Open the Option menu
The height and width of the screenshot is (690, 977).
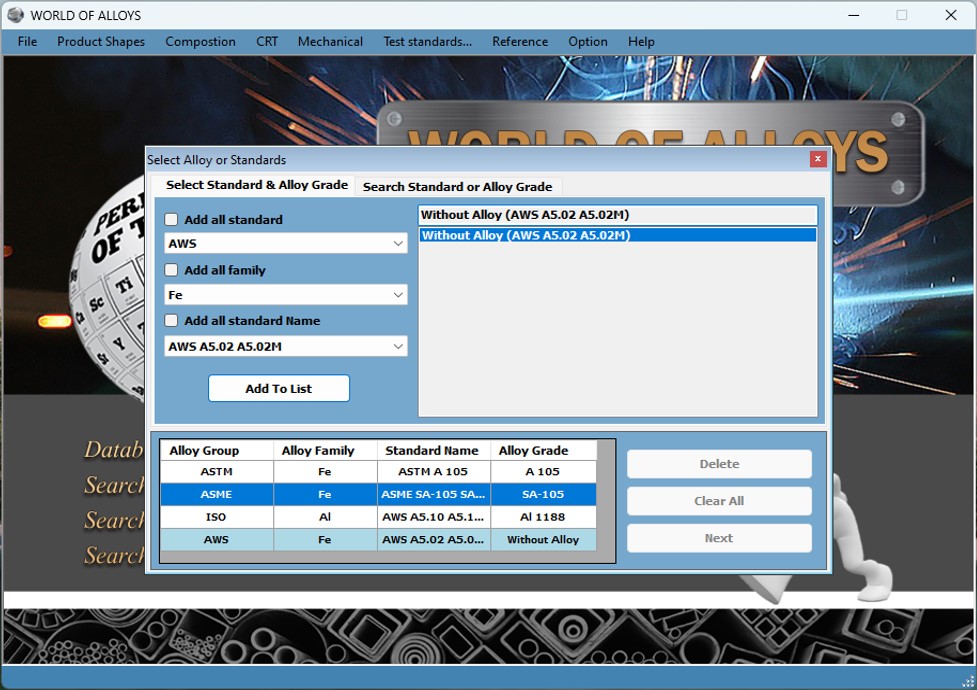click(588, 42)
